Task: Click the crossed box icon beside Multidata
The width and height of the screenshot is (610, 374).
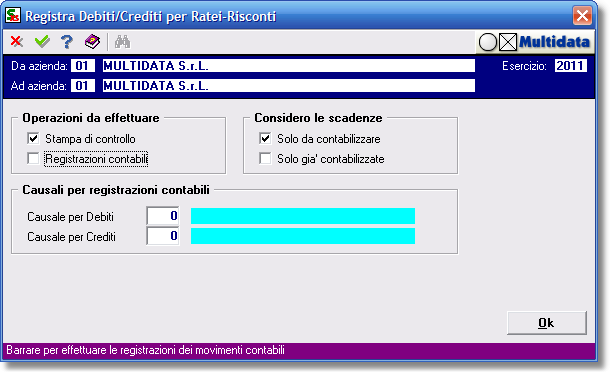Action: click(x=508, y=42)
